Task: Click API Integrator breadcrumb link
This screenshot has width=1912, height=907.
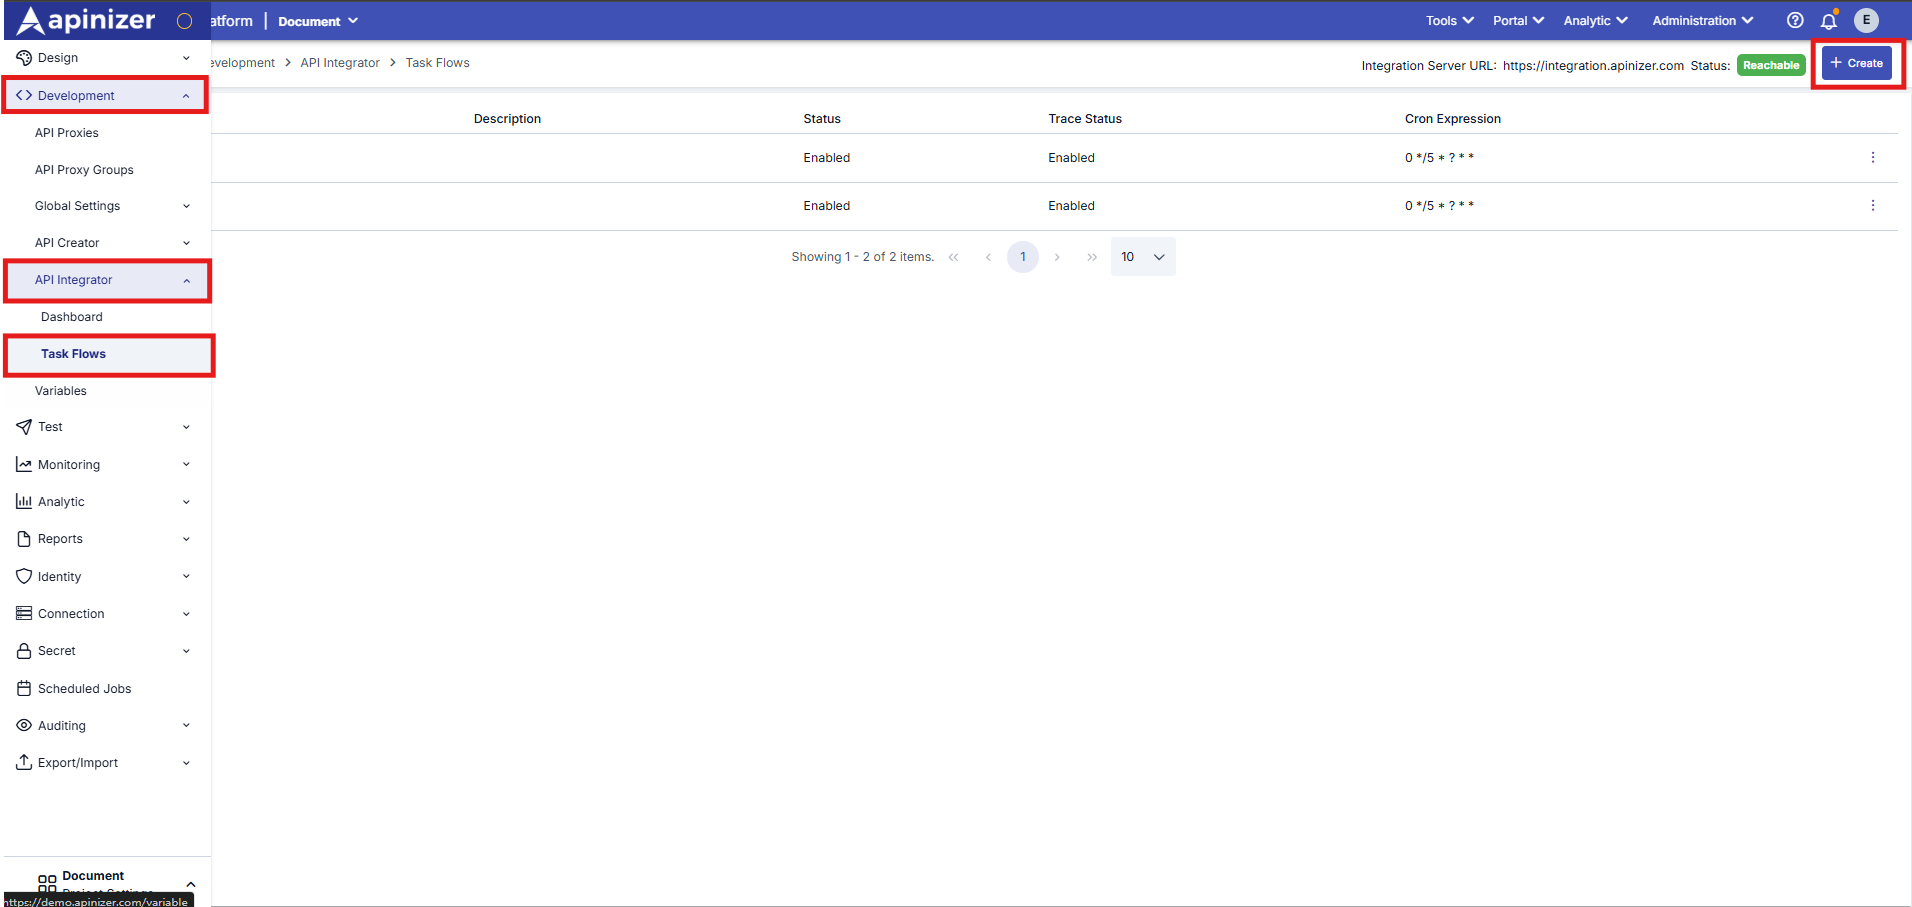Action: pyautogui.click(x=340, y=63)
